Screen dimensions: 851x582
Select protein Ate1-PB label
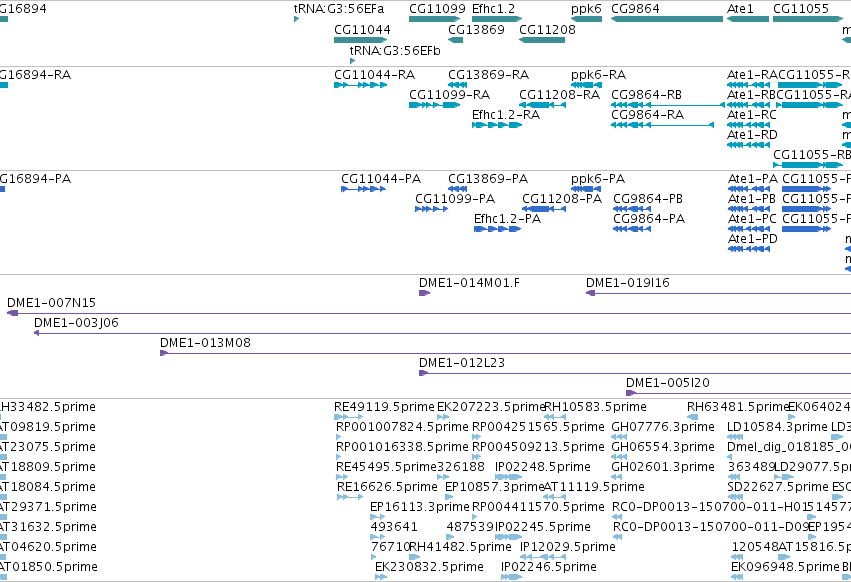tap(752, 199)
